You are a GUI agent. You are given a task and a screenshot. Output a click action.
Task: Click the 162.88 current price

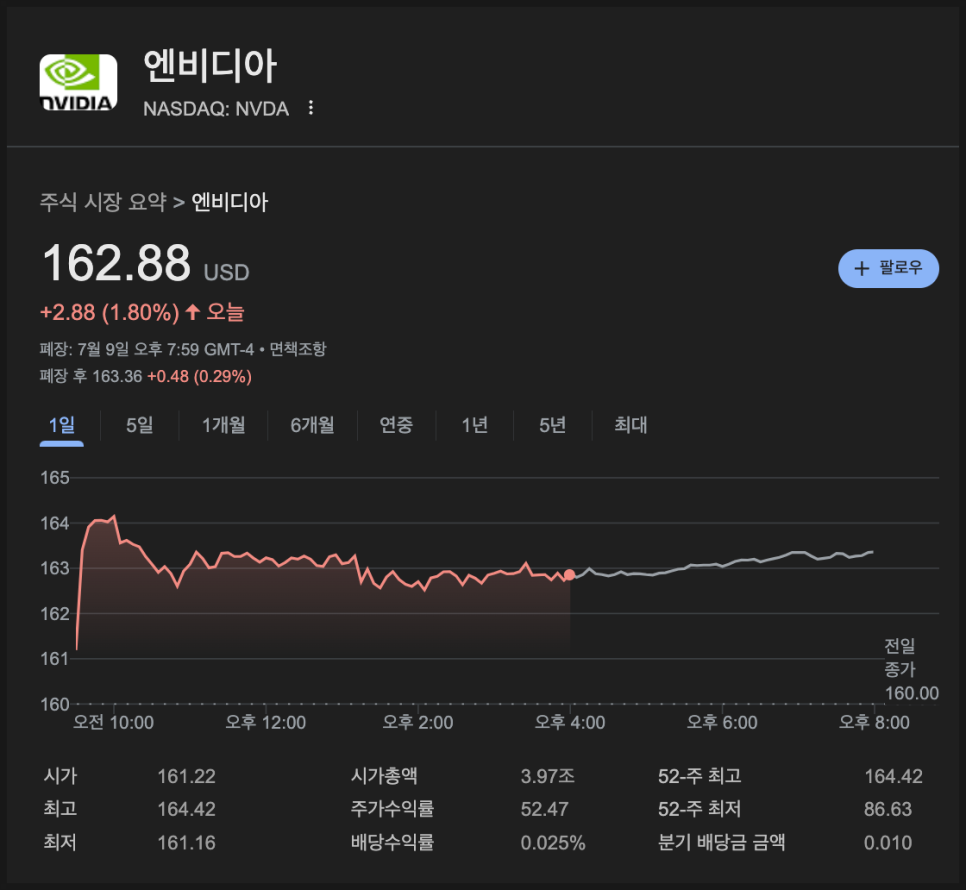(x=116, y=263)
